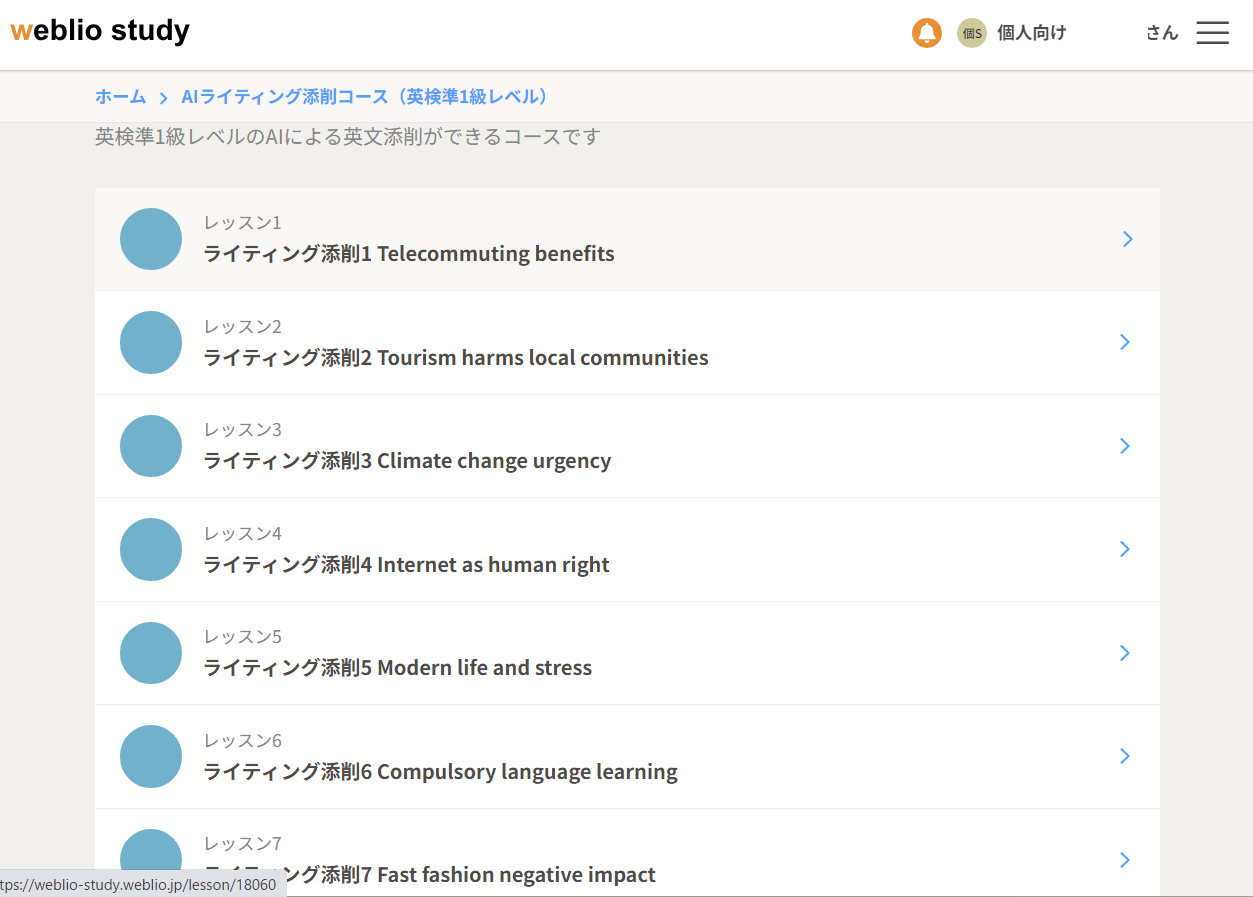Screen dimensions: 1253x897
Task: Click the さん user name
Action: point(1160,33)
